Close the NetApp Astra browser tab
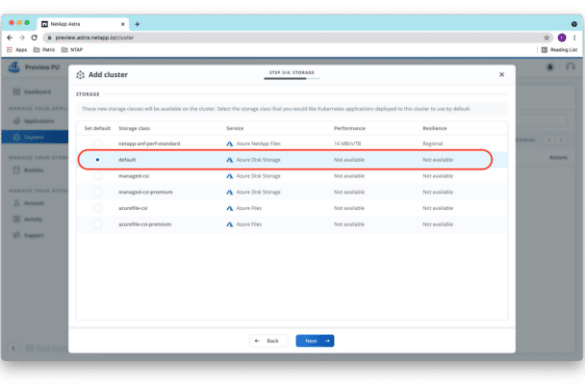Image resolution: width=585 pixels, height=390 pixels. (x=123, y=24)
